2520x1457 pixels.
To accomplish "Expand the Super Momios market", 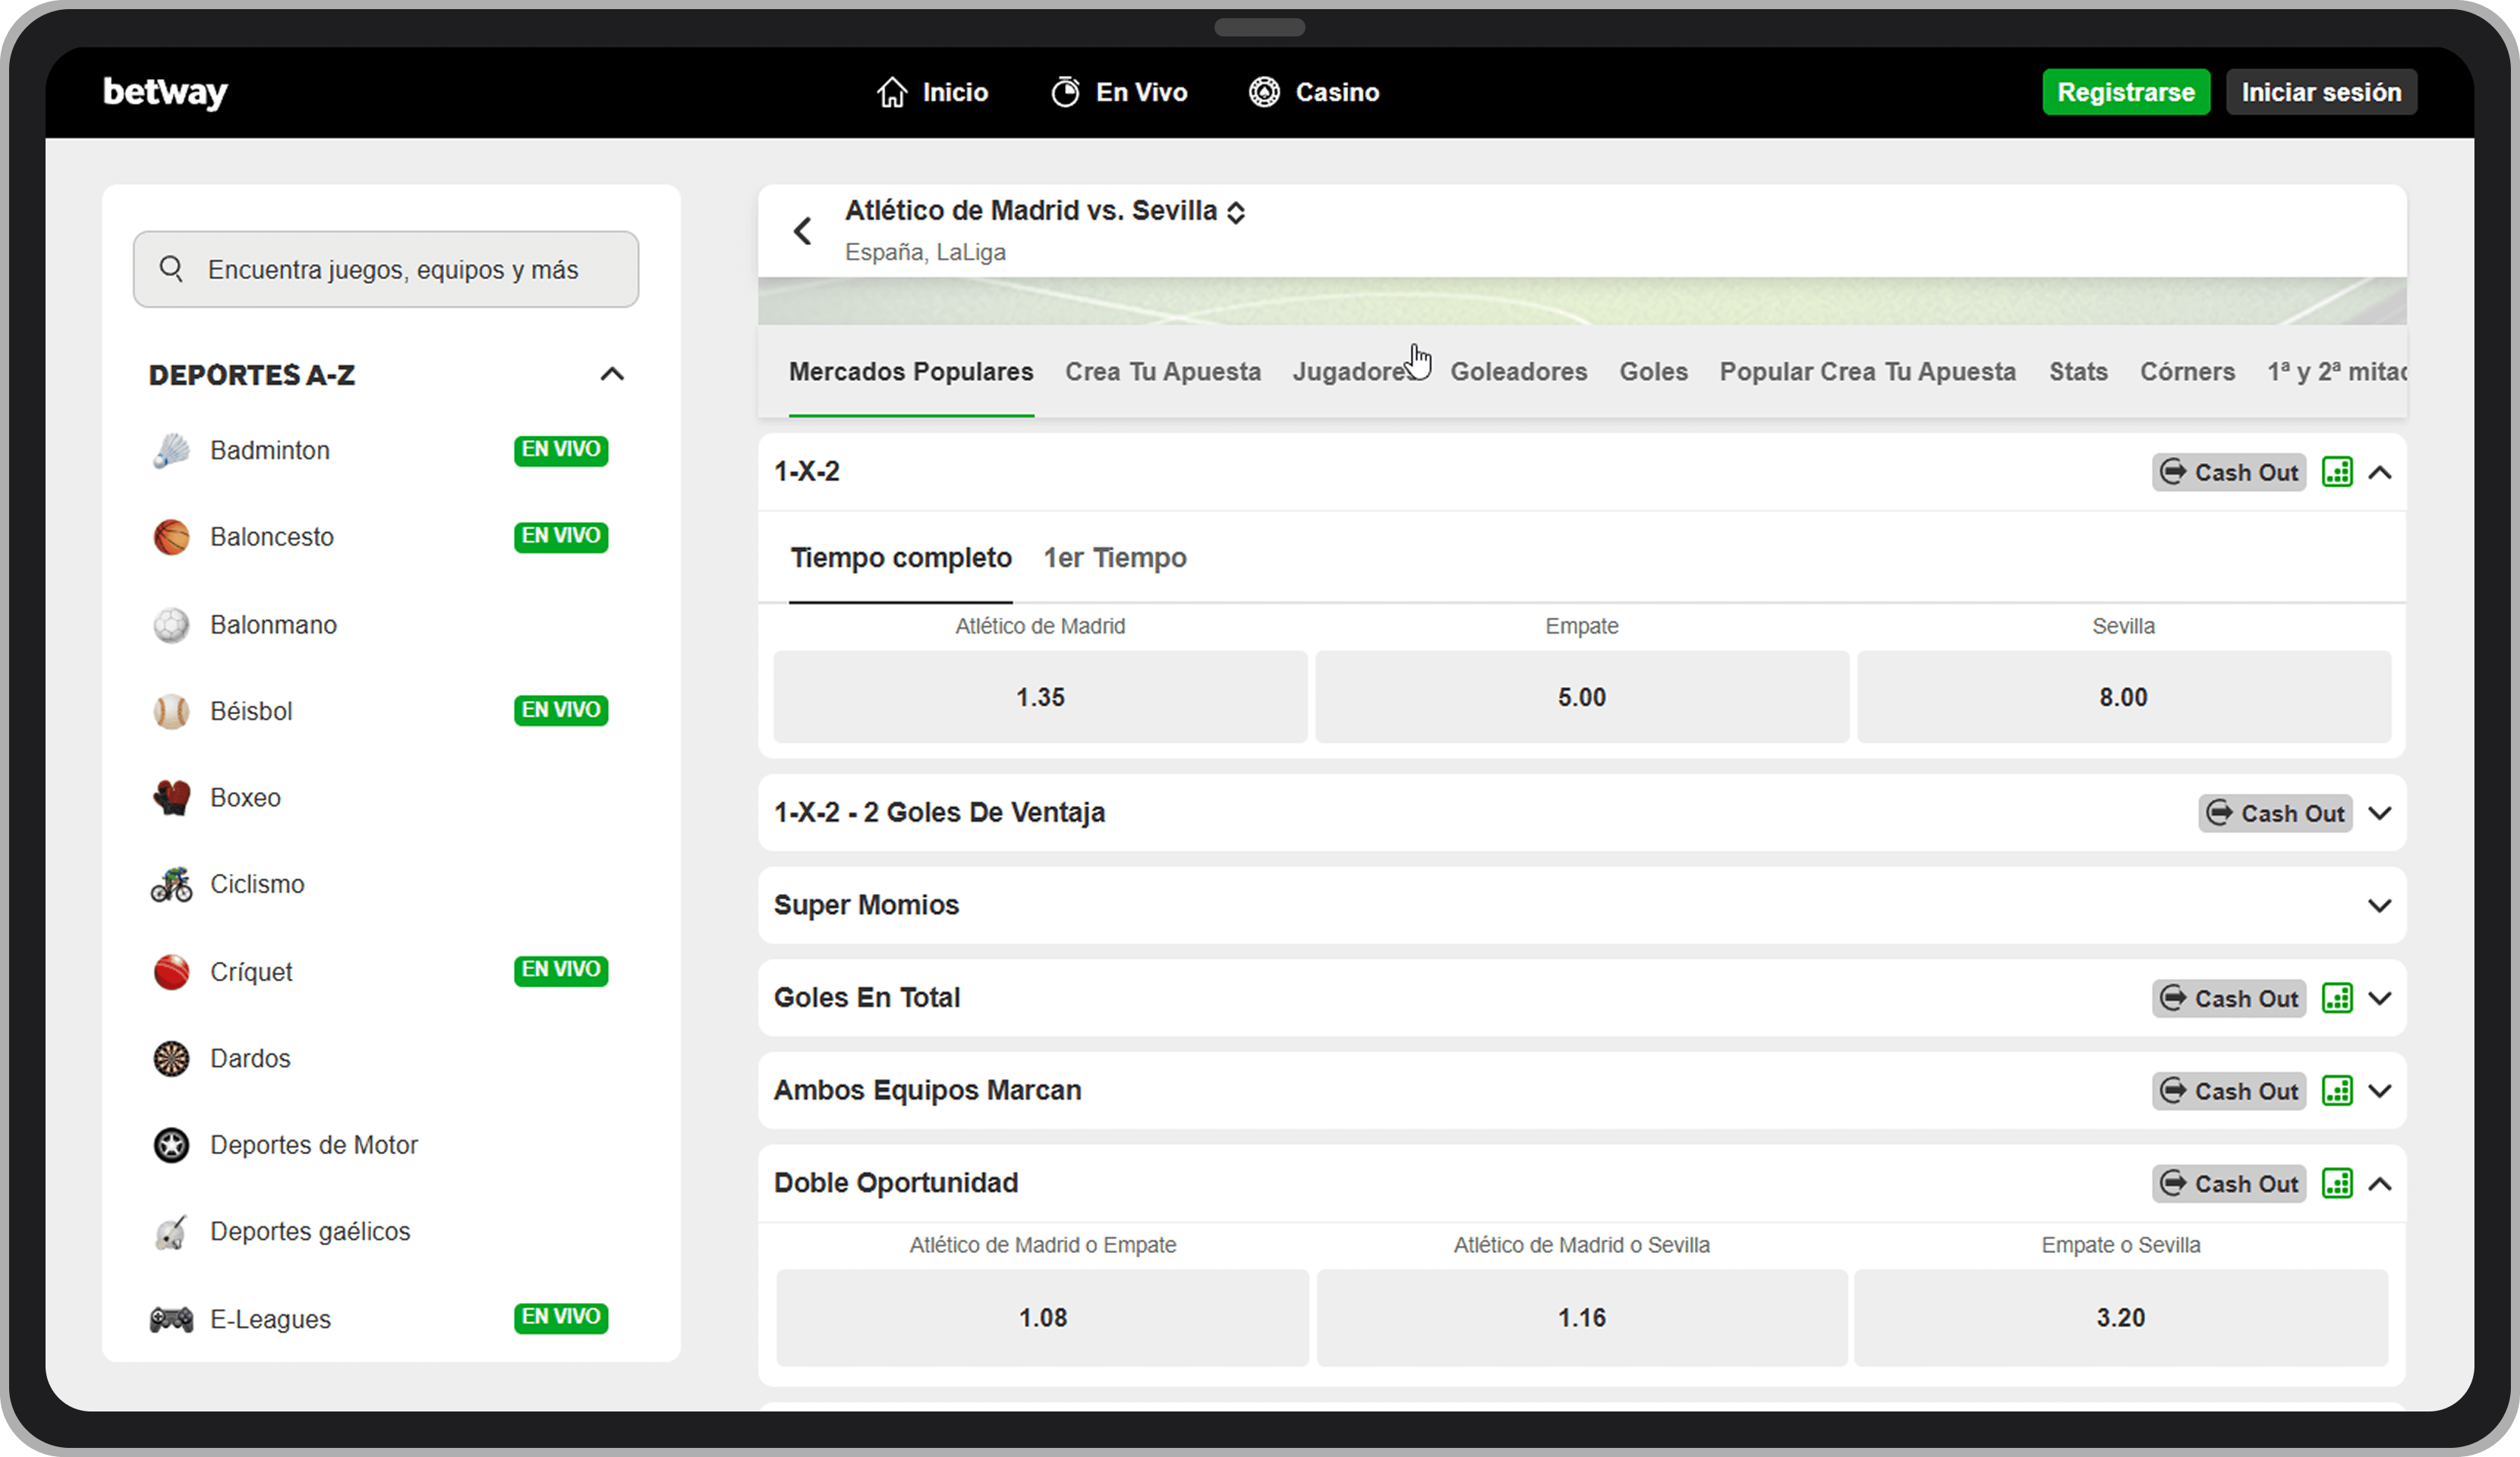I will 2380,905.
